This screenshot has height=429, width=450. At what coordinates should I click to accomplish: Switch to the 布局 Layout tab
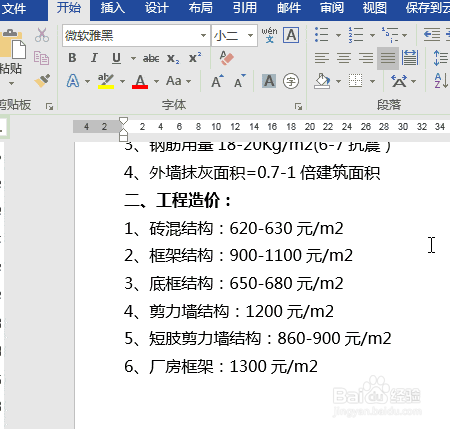tap(200, 8)
